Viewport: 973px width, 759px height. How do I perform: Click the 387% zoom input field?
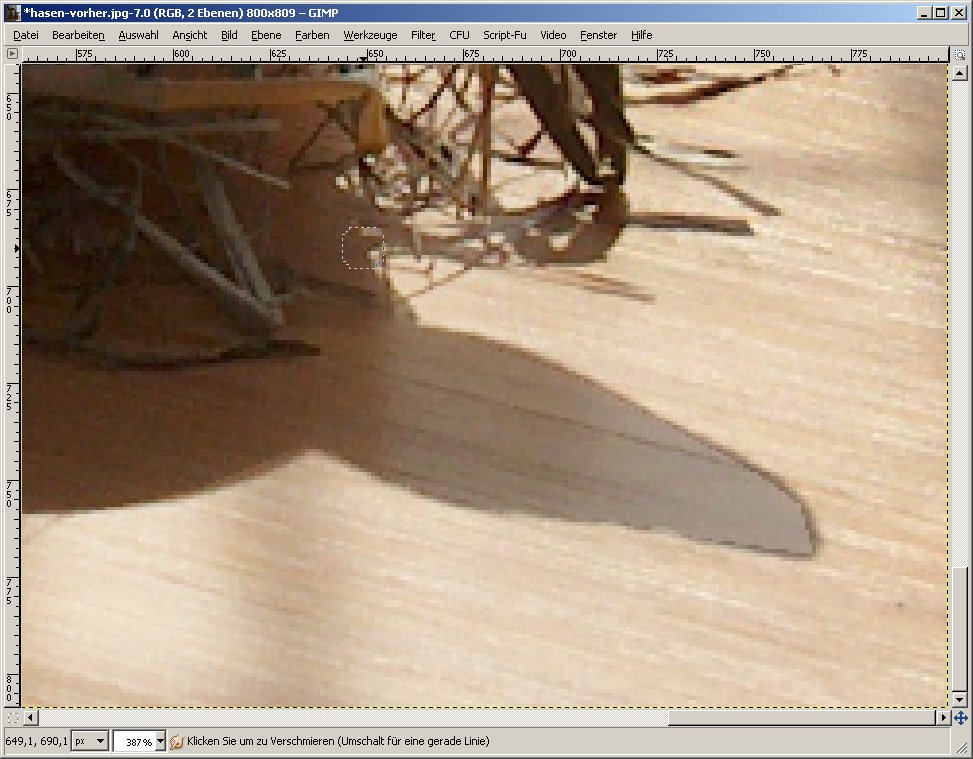(x=134, y=742)
